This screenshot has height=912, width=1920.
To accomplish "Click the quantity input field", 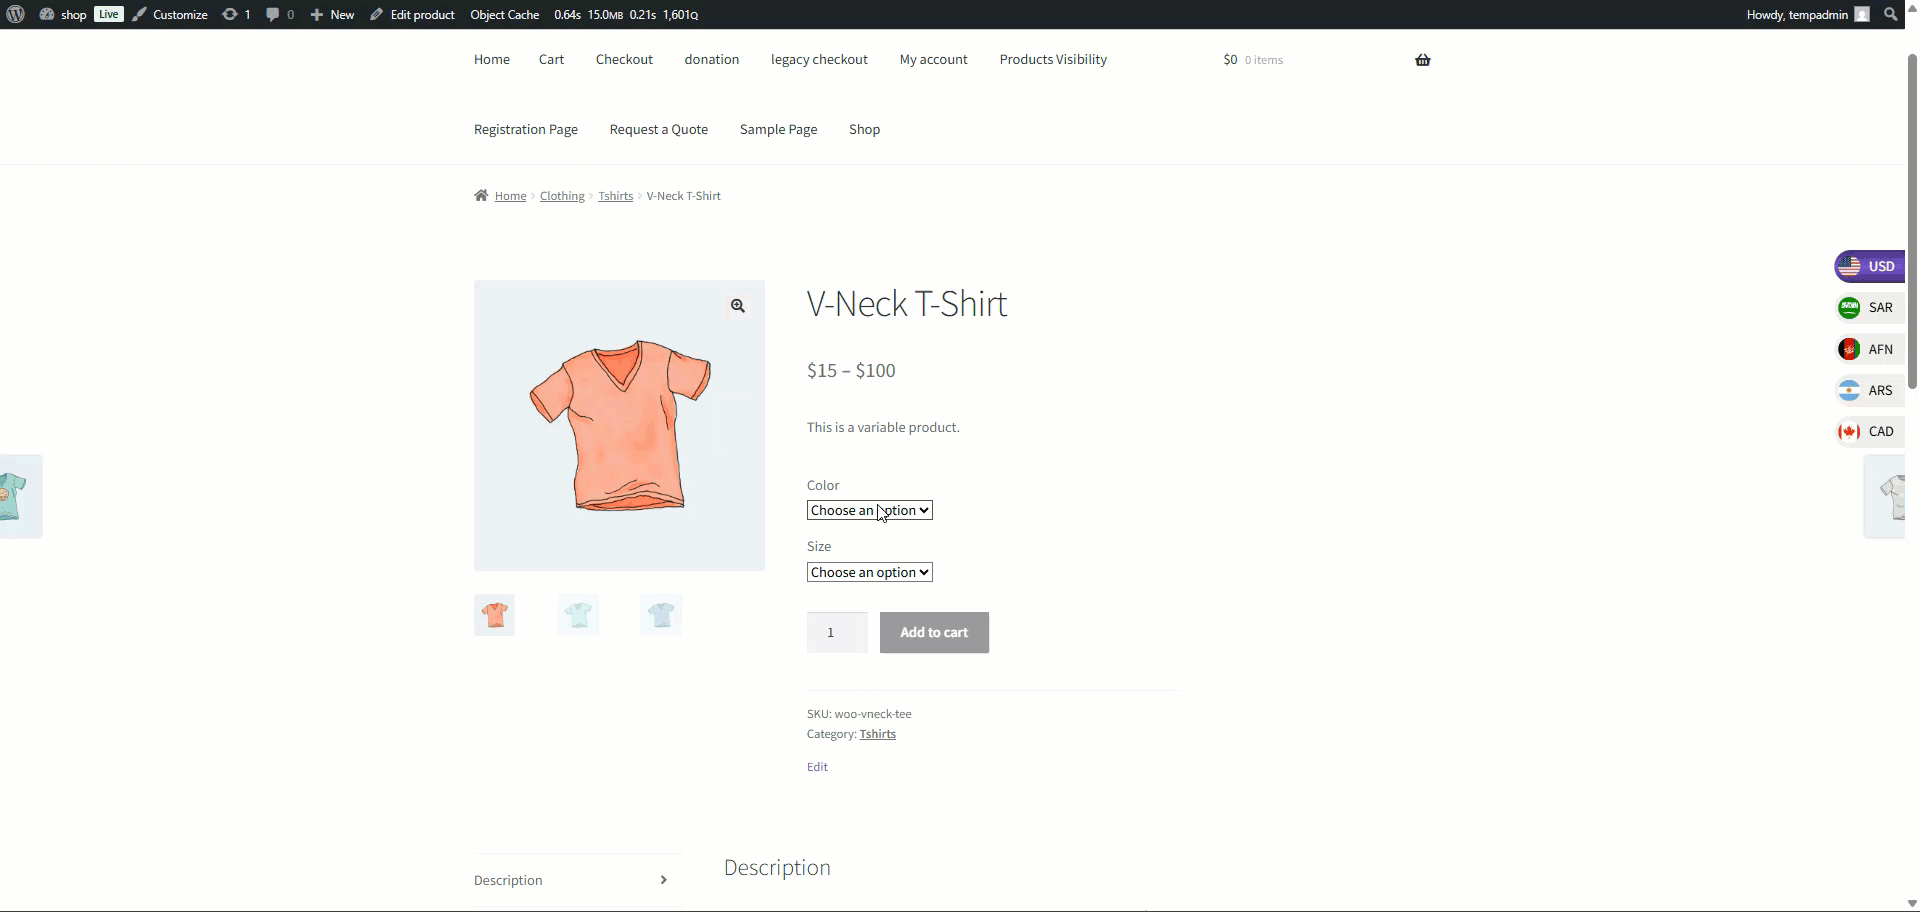I will point(836,632).
